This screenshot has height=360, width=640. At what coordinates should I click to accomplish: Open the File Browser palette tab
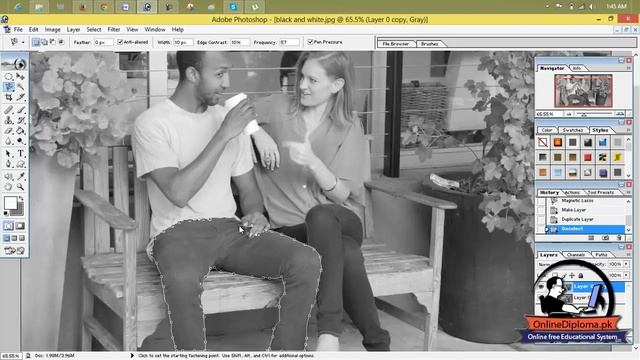coord(396,44)
